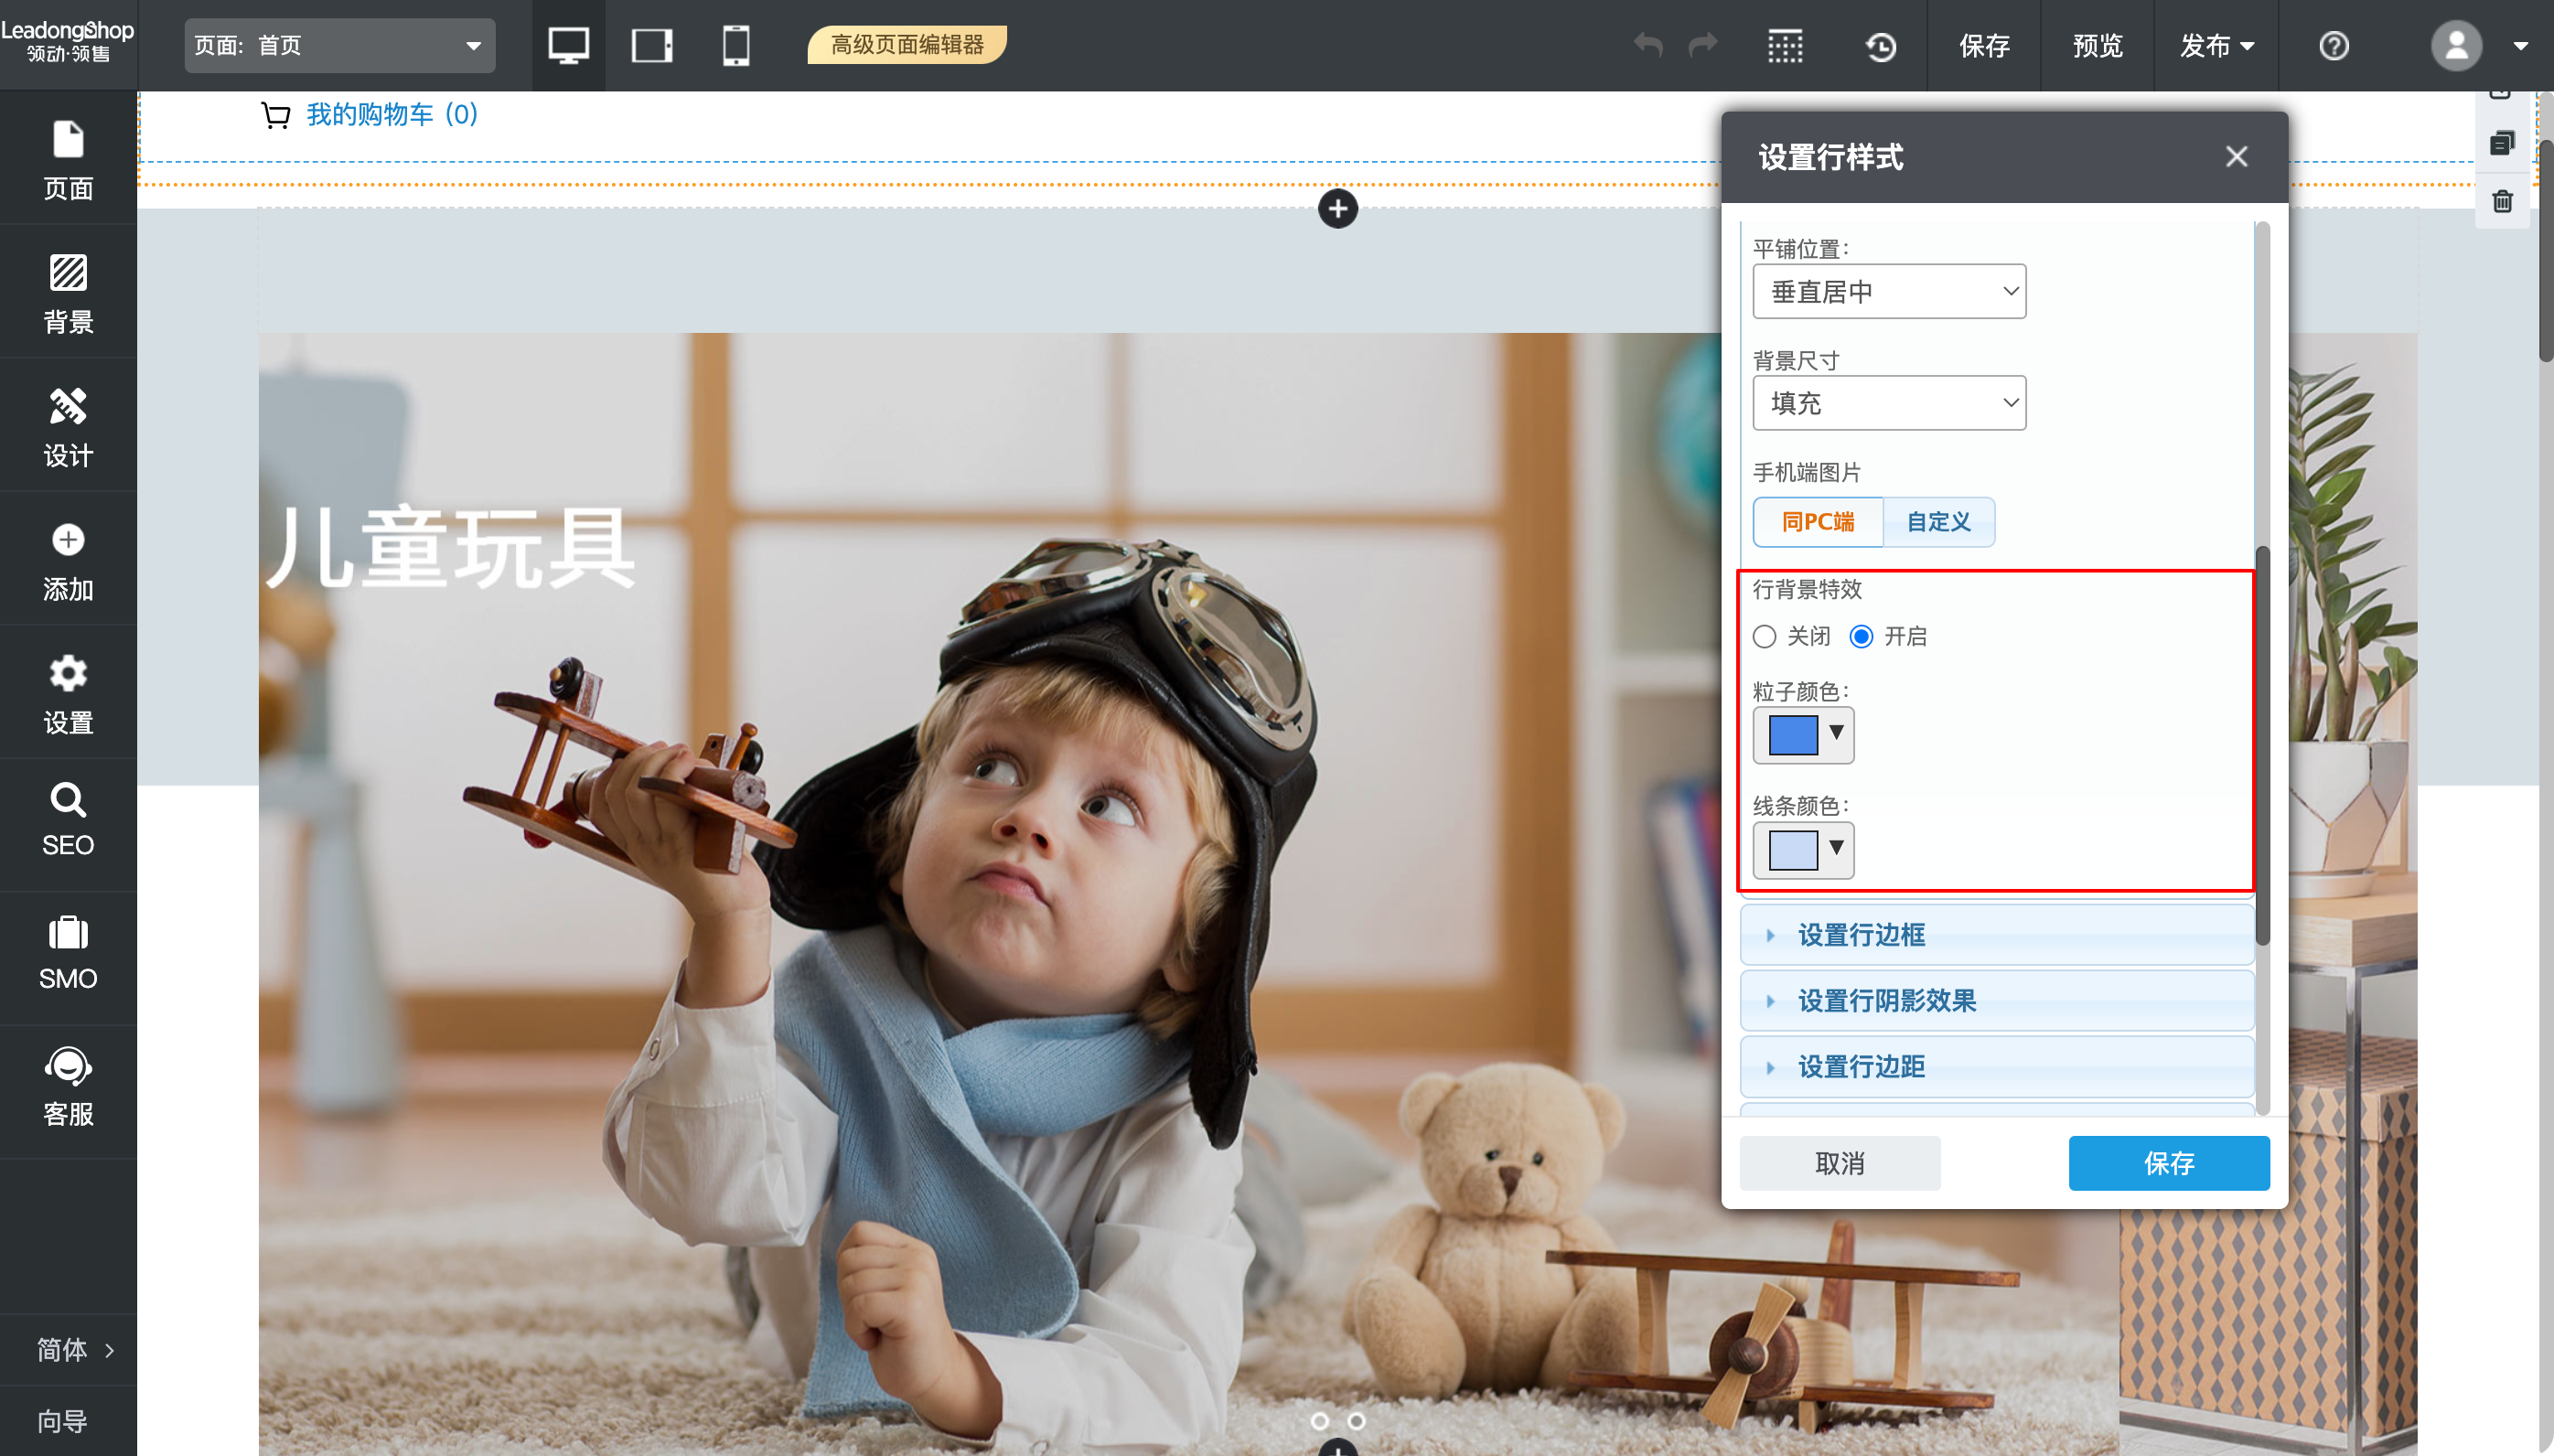This screenshot has height=1456, width=2554.
Task: Select the 开启 radio for row effect
Action: [1861, 636]
